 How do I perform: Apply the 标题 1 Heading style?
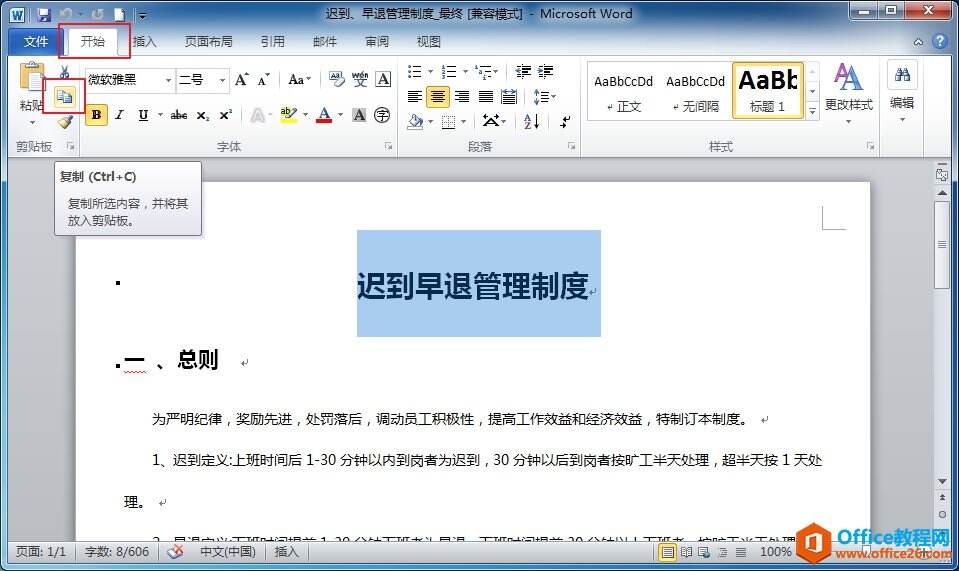[x=768, y=90]
